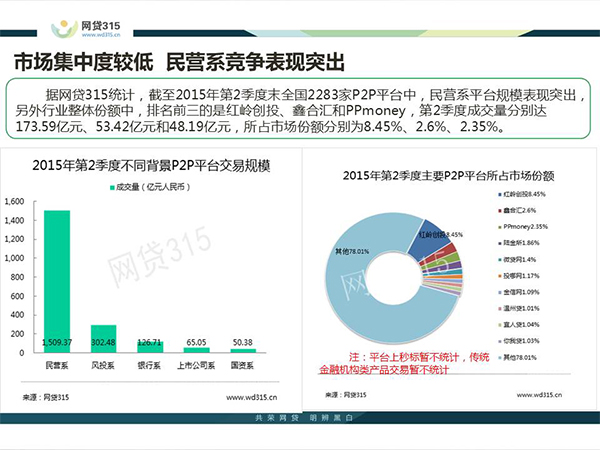Click the 网贷315 logo in the header
The width and height of the screenshot is (600, 450).
coord(86,29)
